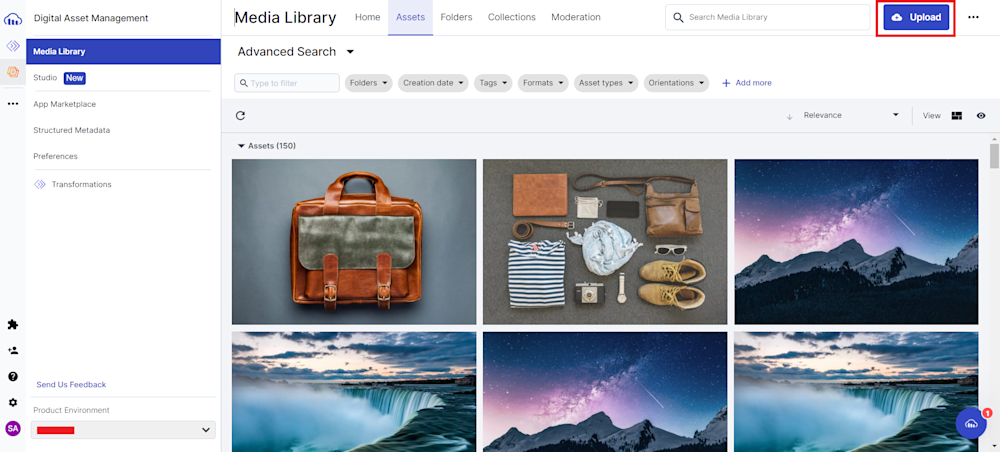Click the Send Us Feedback link

click(x=71, y=385)
